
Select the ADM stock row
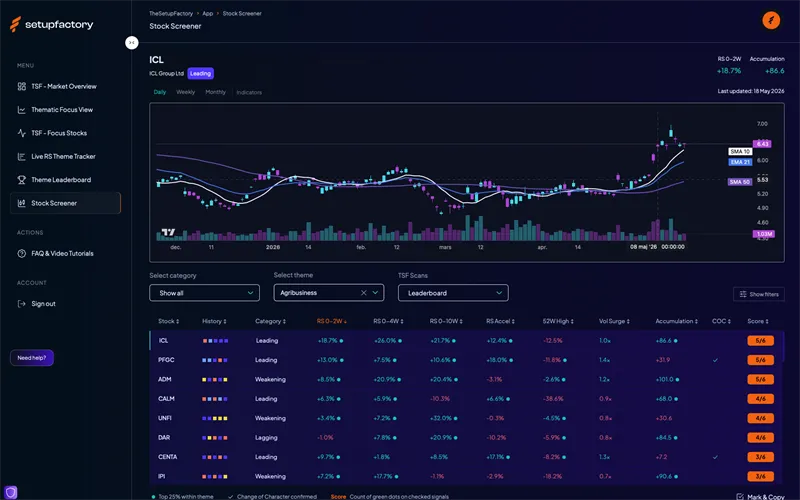(x=467, y=379)
